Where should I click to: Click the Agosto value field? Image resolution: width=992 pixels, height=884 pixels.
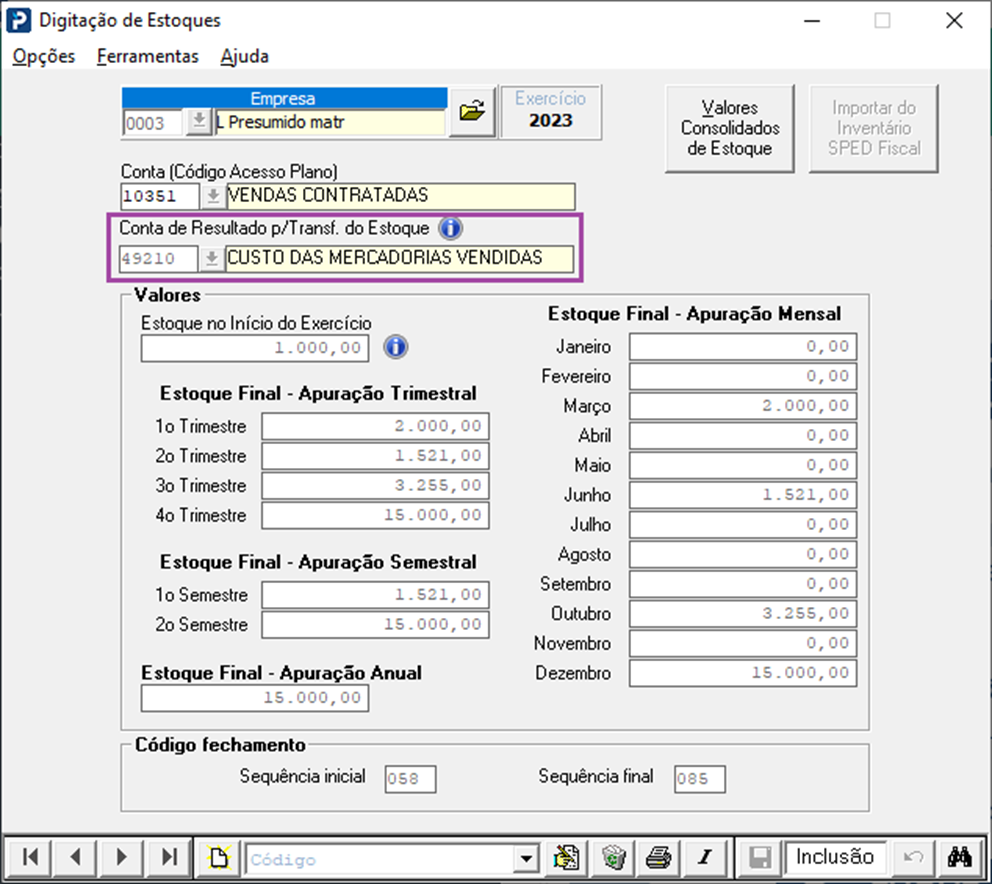(743, 554)
